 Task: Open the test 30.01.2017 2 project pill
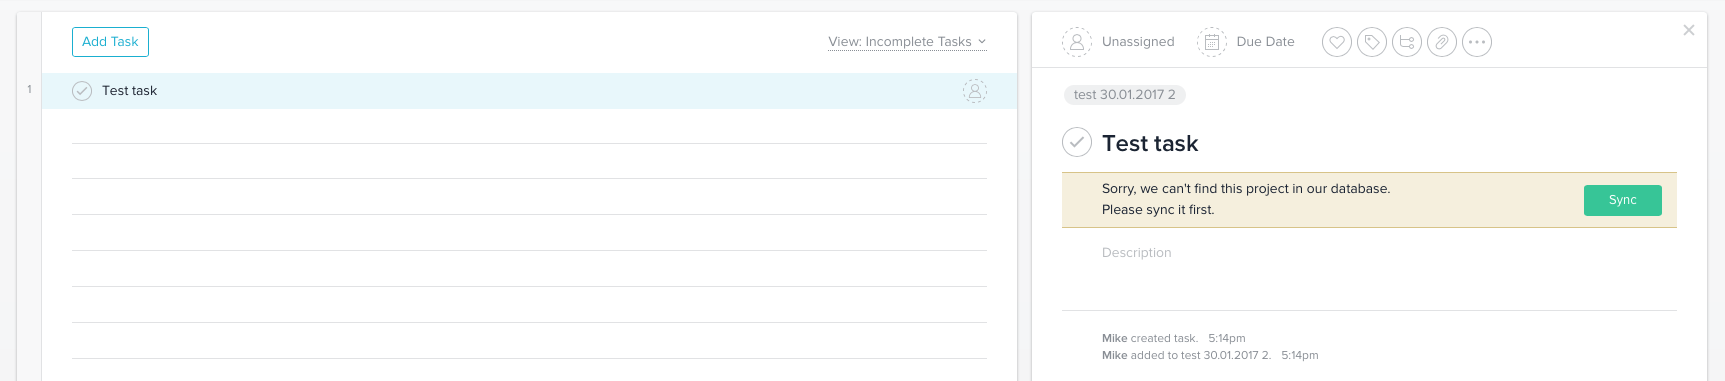coord(1125,95)
